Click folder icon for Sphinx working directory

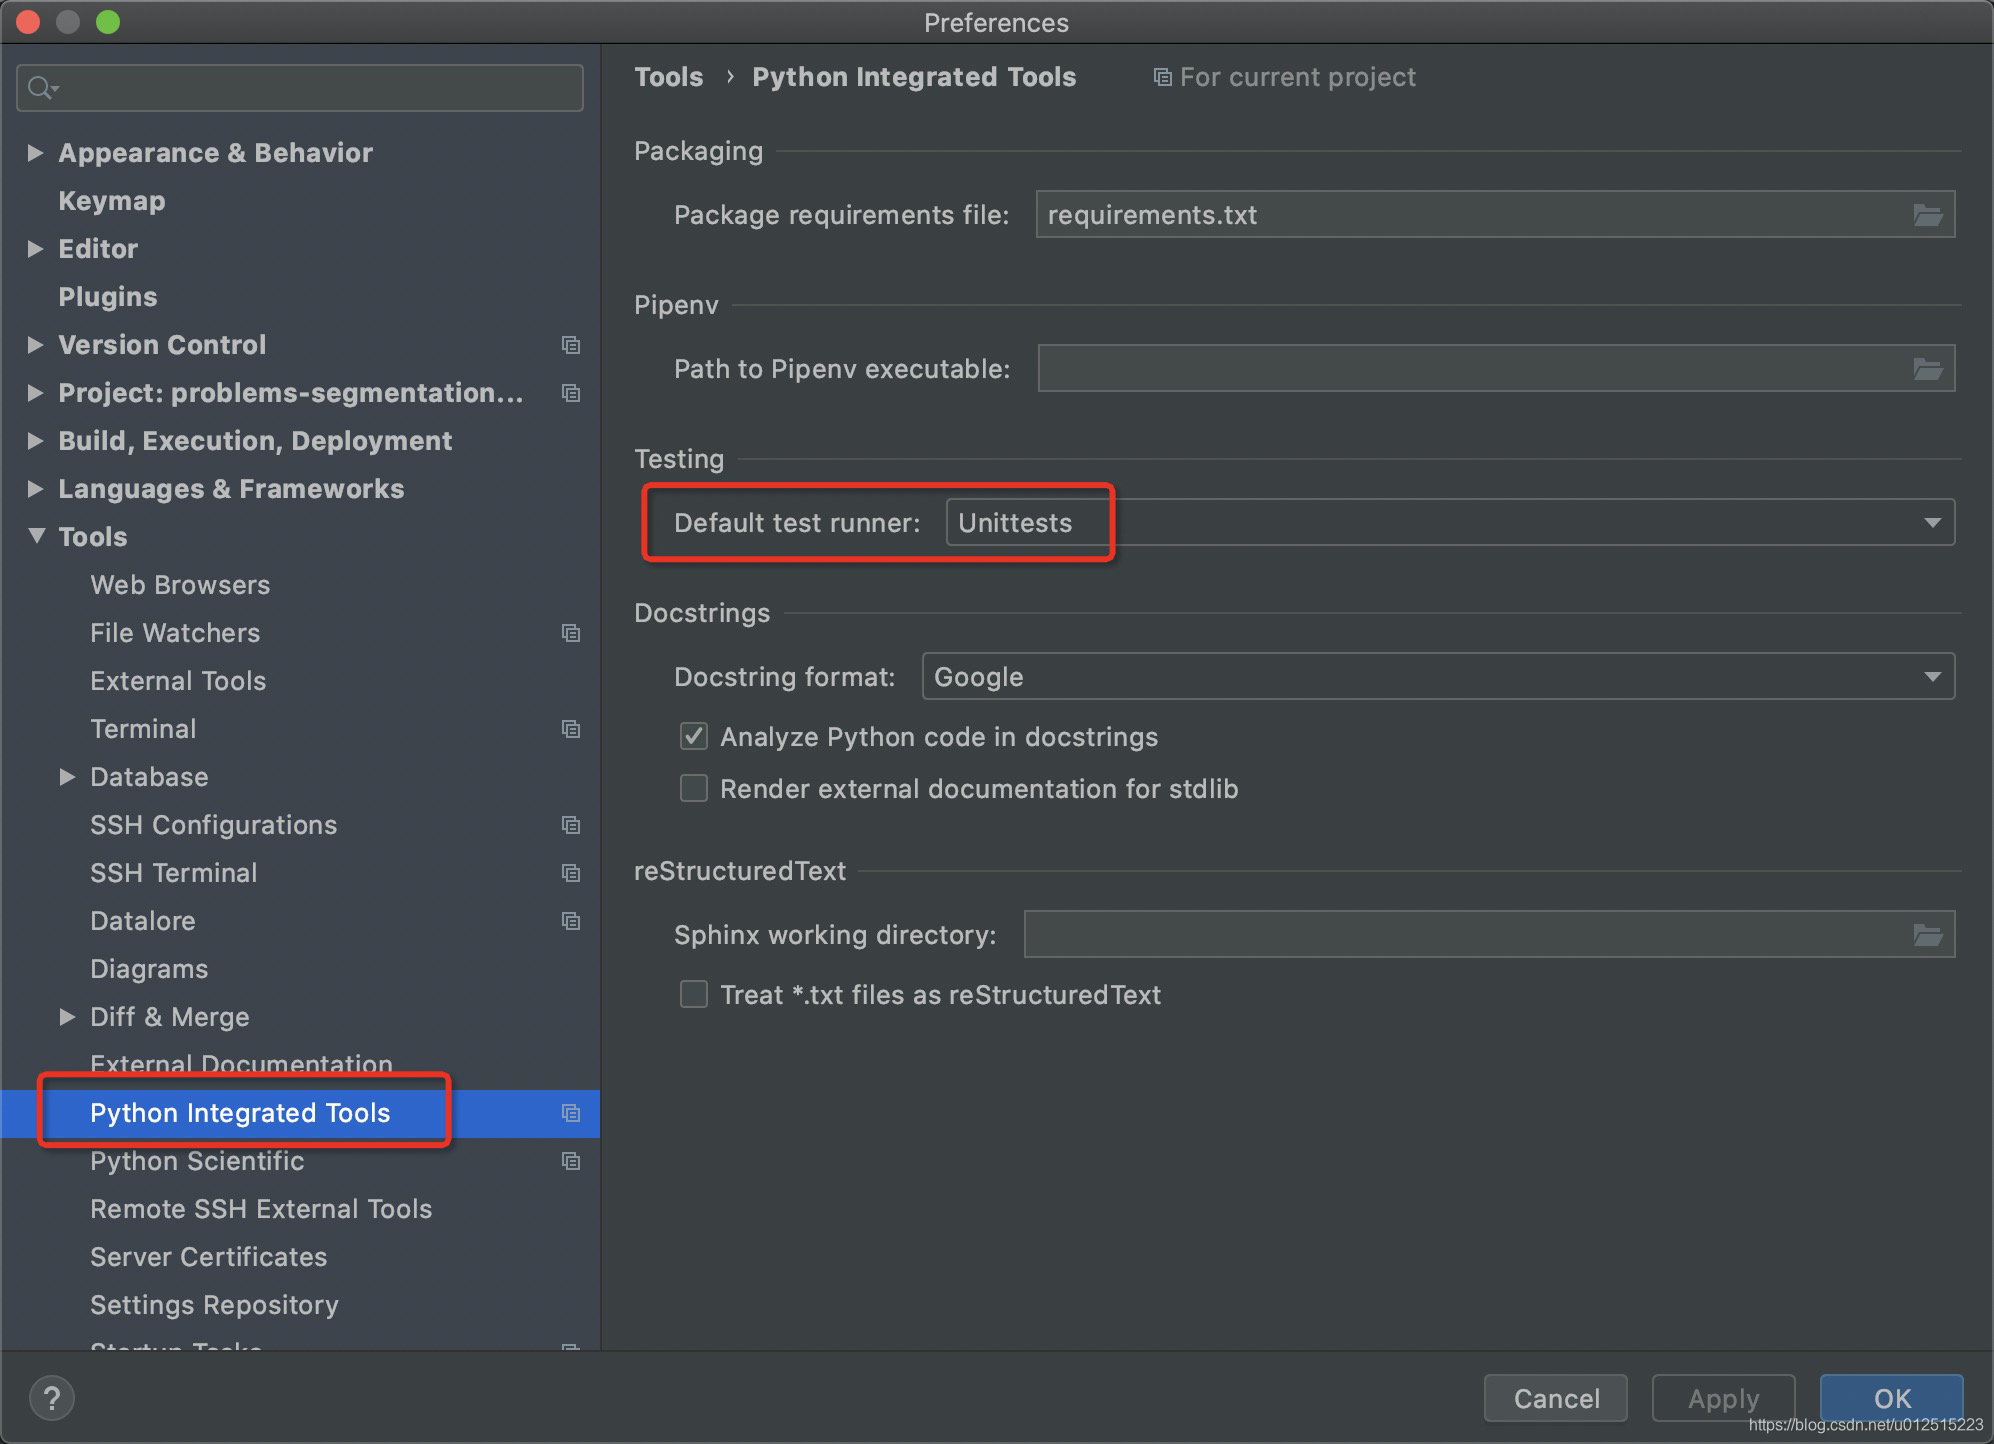pos(1927,935)
